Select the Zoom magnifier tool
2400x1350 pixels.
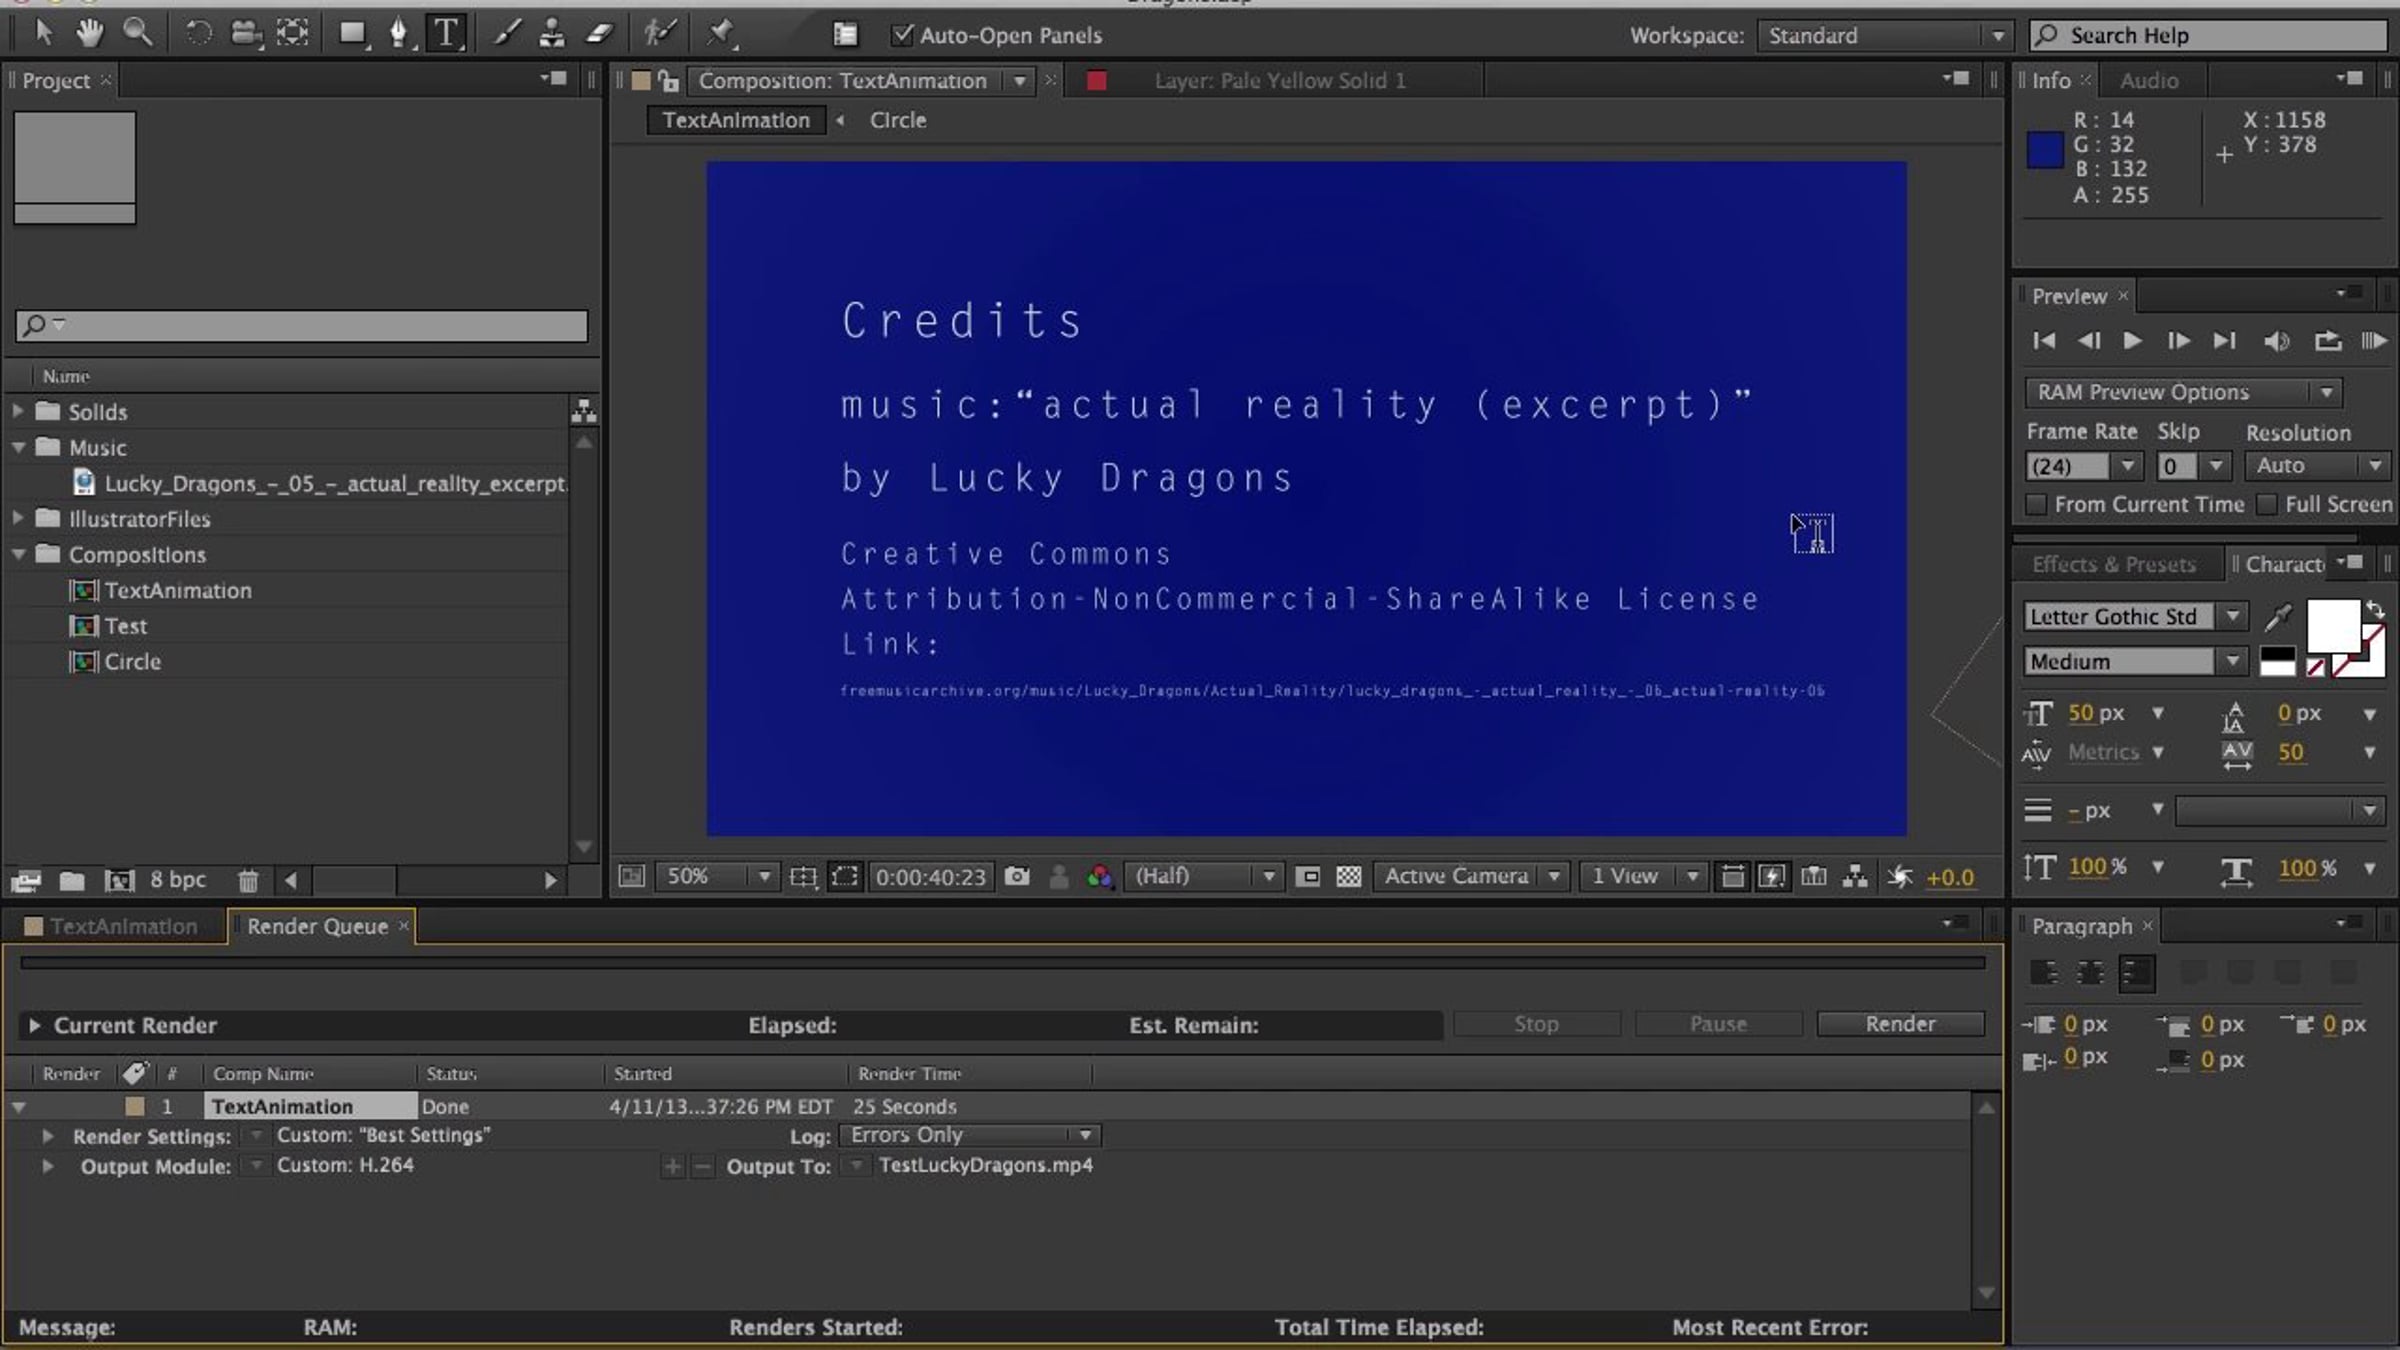[138, 34]
